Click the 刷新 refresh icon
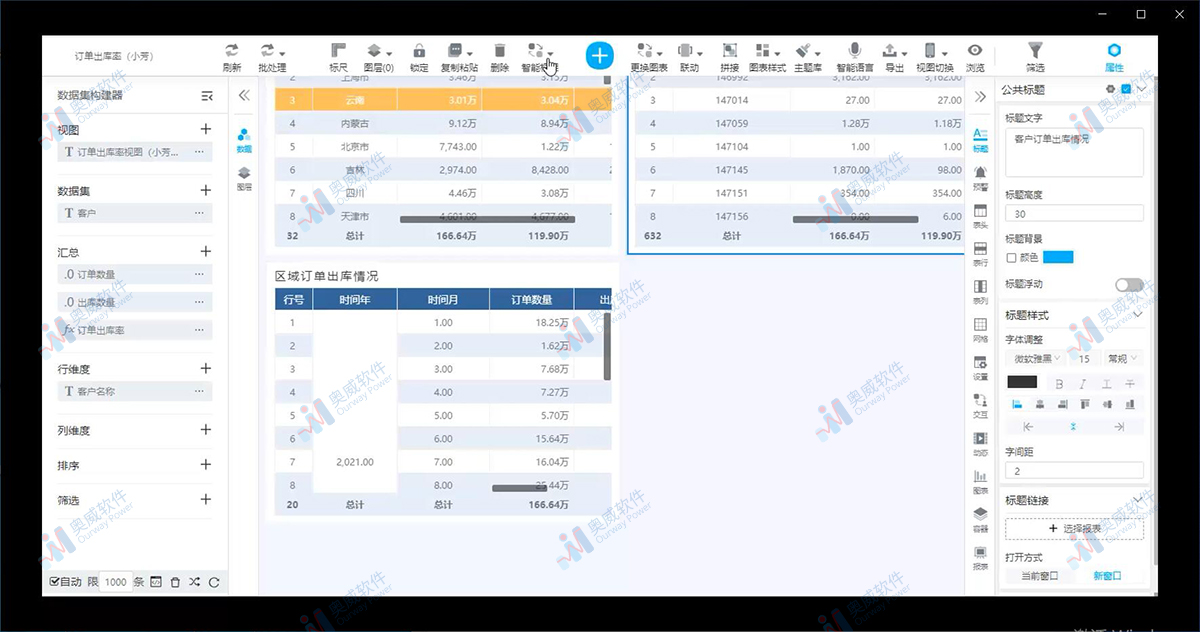Image resolution: width=1200 pixels, height=632 pixels. 232,50
